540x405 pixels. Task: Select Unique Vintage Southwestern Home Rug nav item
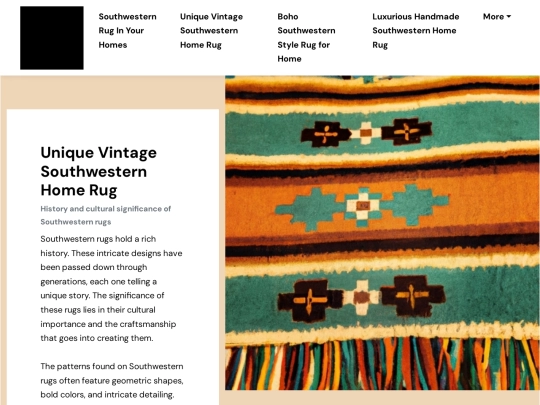point(211,31)
